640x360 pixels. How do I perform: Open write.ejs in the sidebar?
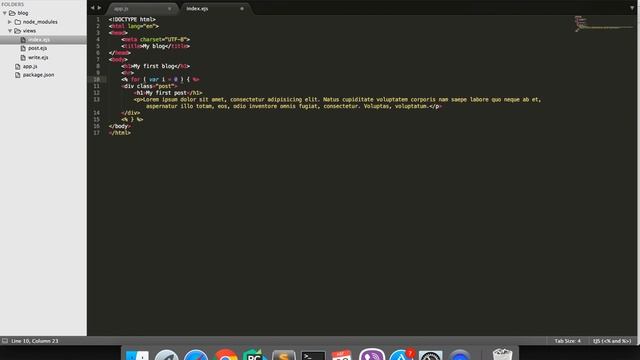point(38,58)
